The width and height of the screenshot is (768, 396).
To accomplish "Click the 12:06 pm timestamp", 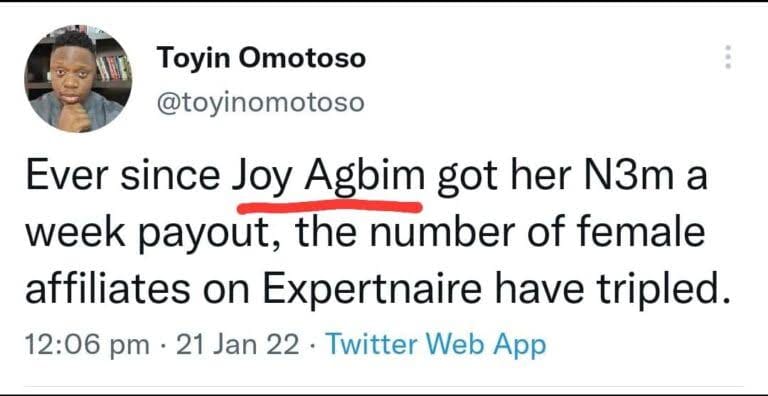I will coord(87,346).
